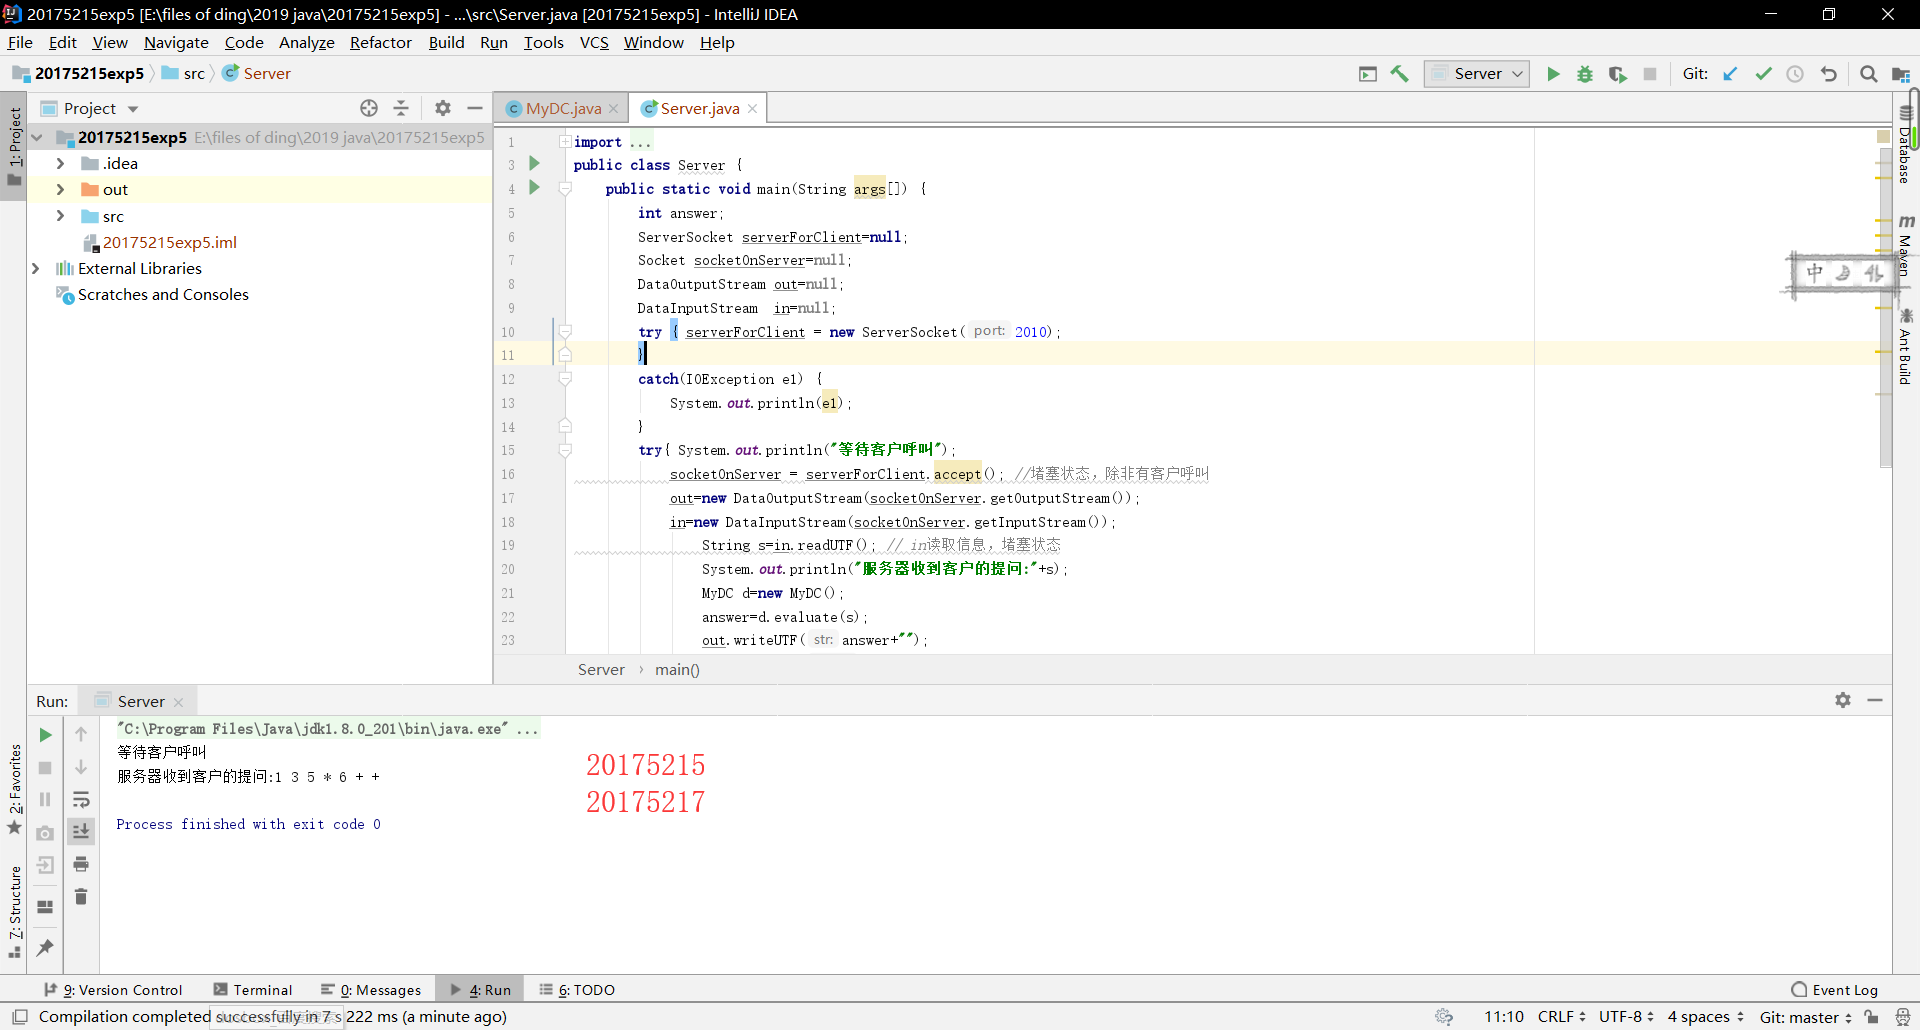
Task: Update project via Git arrow icon
Action: click(x=1730, y=74)
